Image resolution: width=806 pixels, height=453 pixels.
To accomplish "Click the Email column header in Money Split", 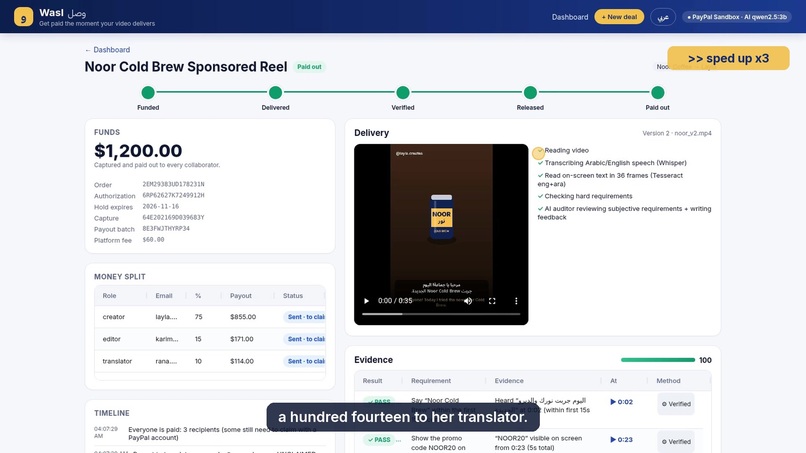I will click(x=164, y=296).
